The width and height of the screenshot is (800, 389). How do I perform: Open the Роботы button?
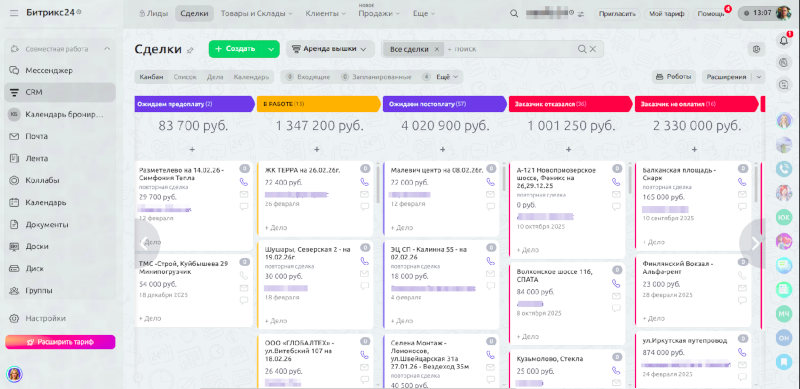[x=673, y=77]
